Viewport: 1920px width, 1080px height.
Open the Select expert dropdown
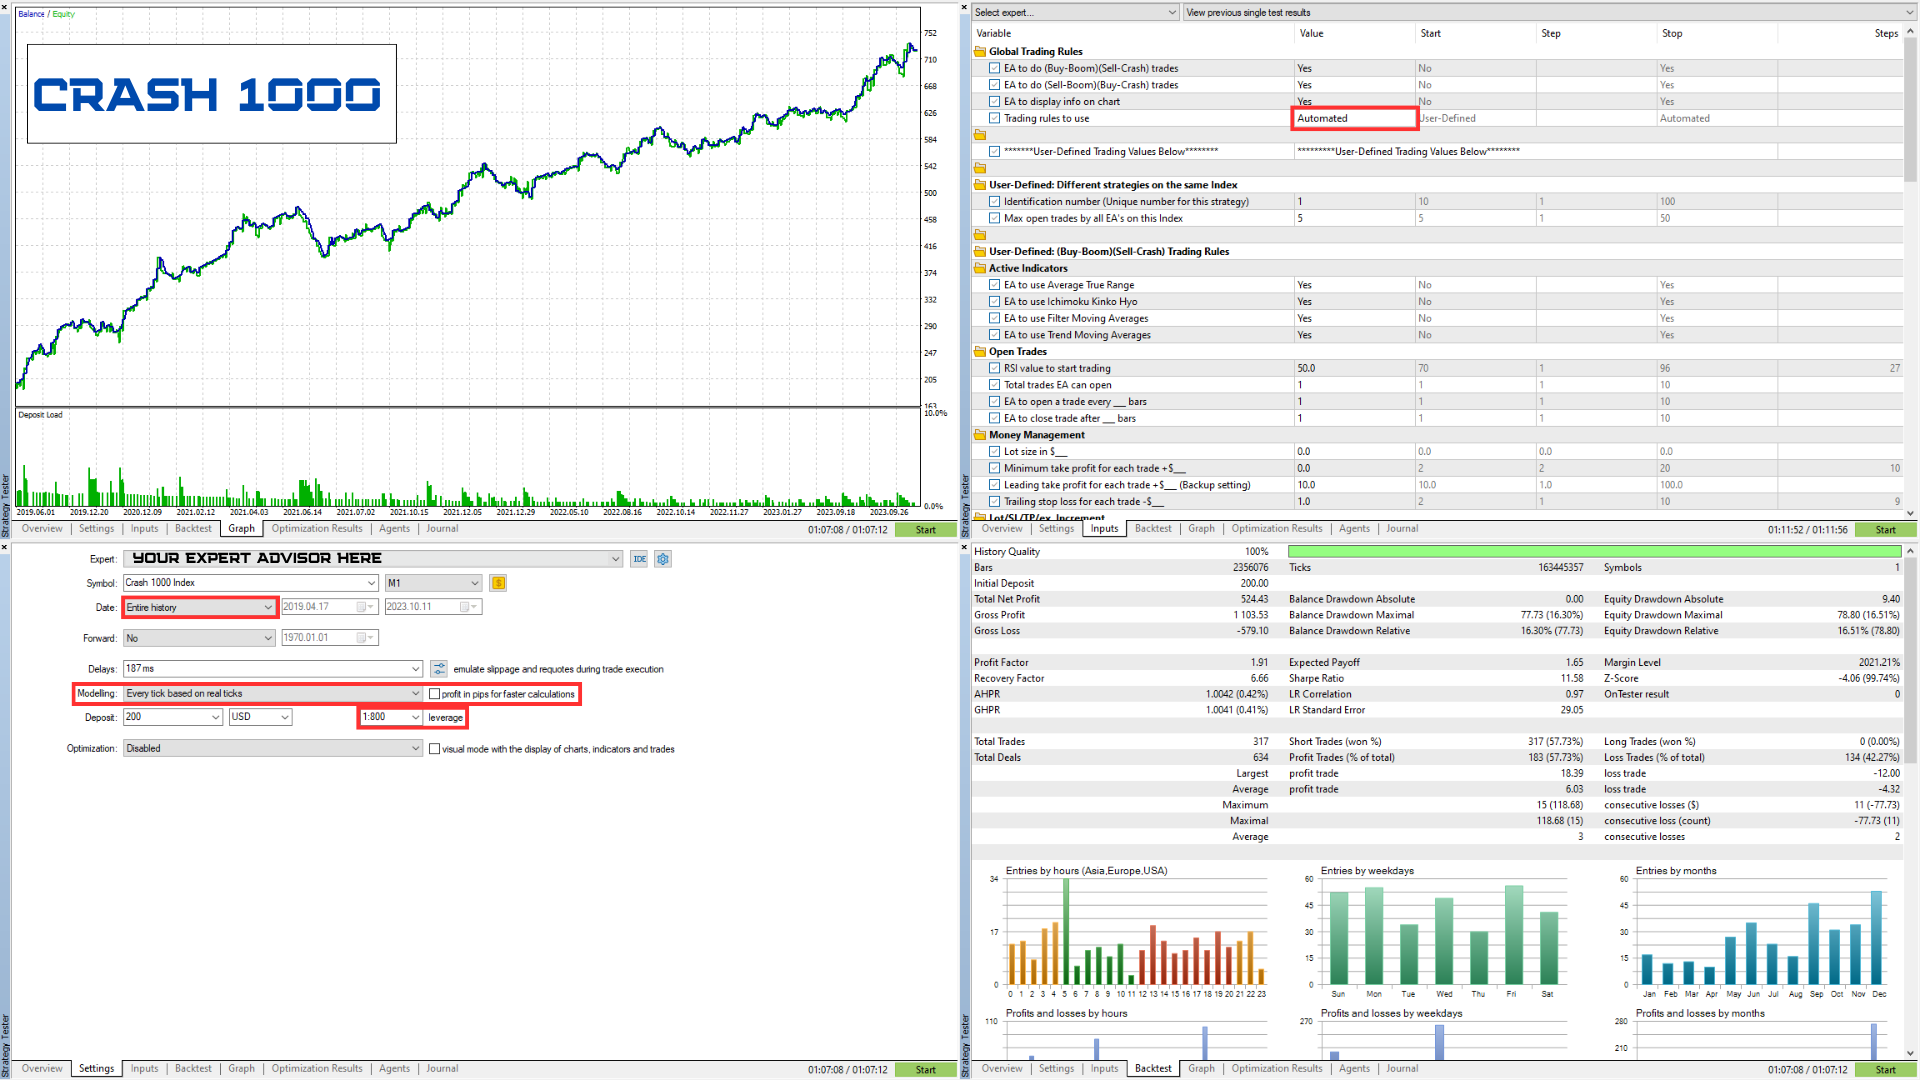click(x=1075, y=12)
